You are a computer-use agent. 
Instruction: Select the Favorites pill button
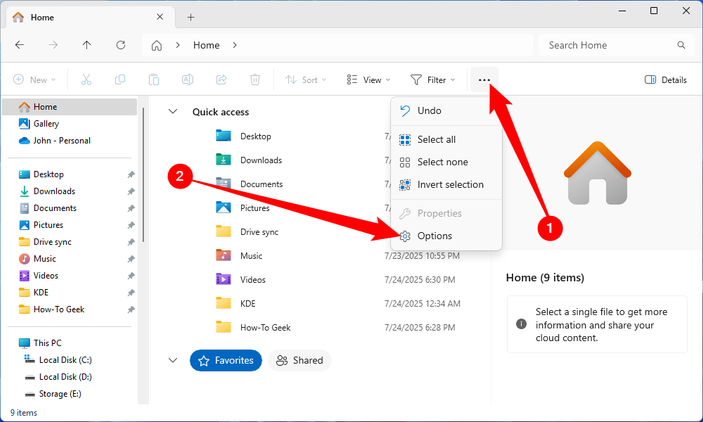[226, 361]
